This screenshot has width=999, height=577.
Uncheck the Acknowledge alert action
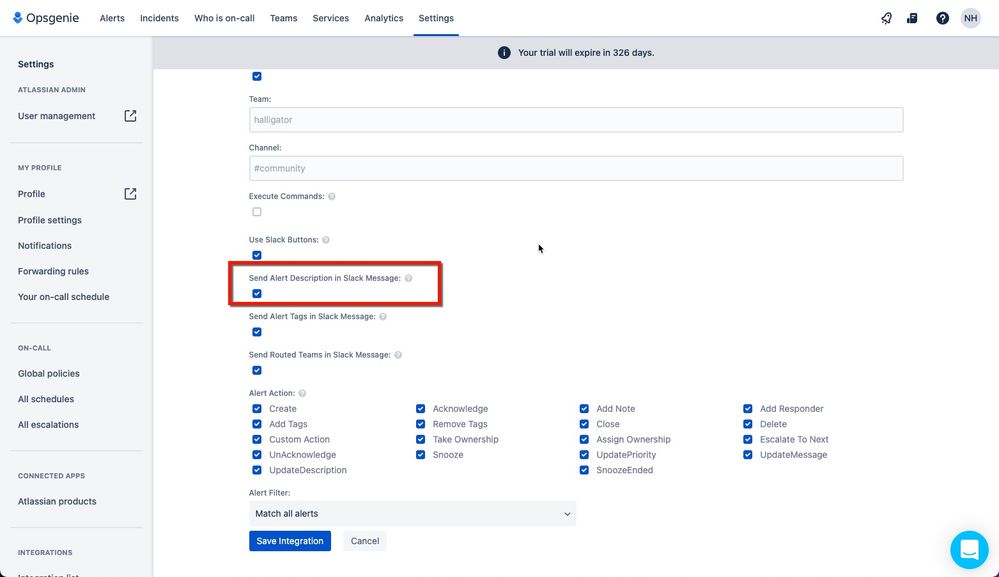click(x=420, y=409)
